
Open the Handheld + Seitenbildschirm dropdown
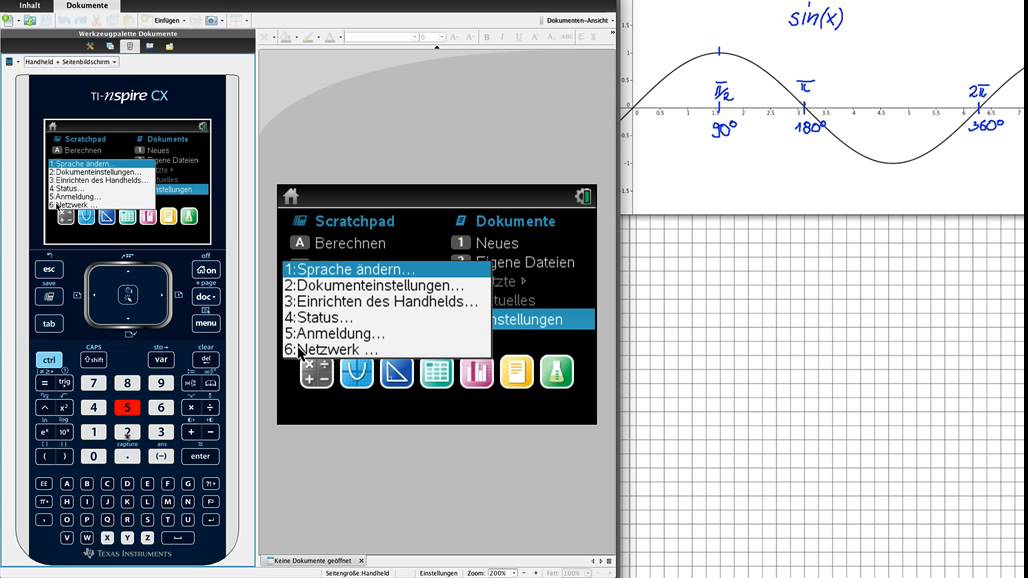pos(71,62)
